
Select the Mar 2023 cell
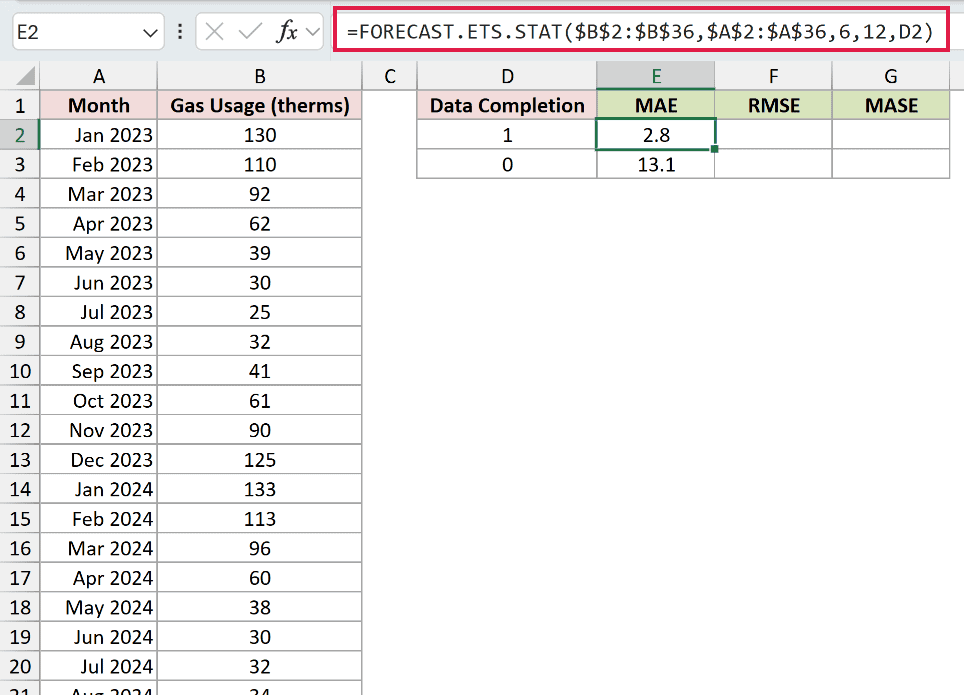98,194
